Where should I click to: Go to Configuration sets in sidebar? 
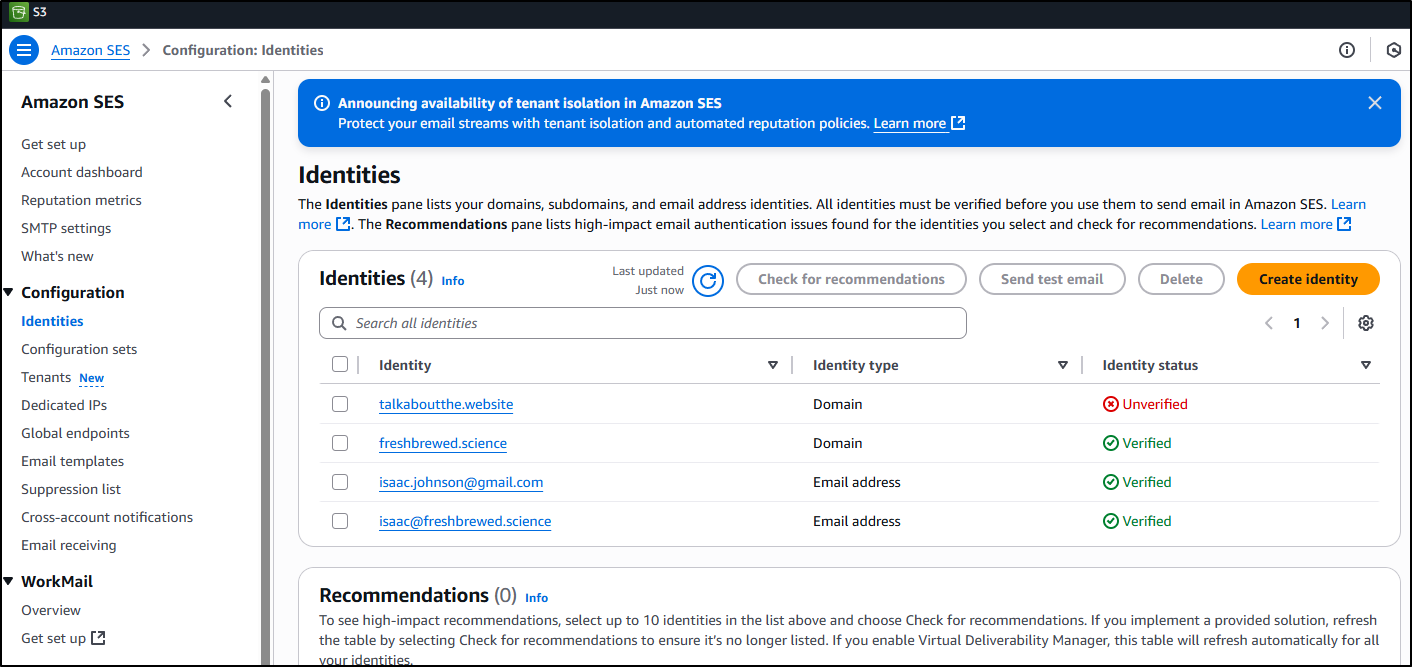79,349
